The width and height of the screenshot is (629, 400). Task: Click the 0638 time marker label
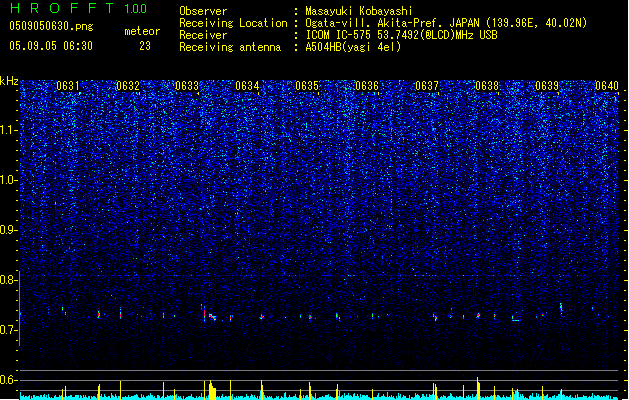487,86
